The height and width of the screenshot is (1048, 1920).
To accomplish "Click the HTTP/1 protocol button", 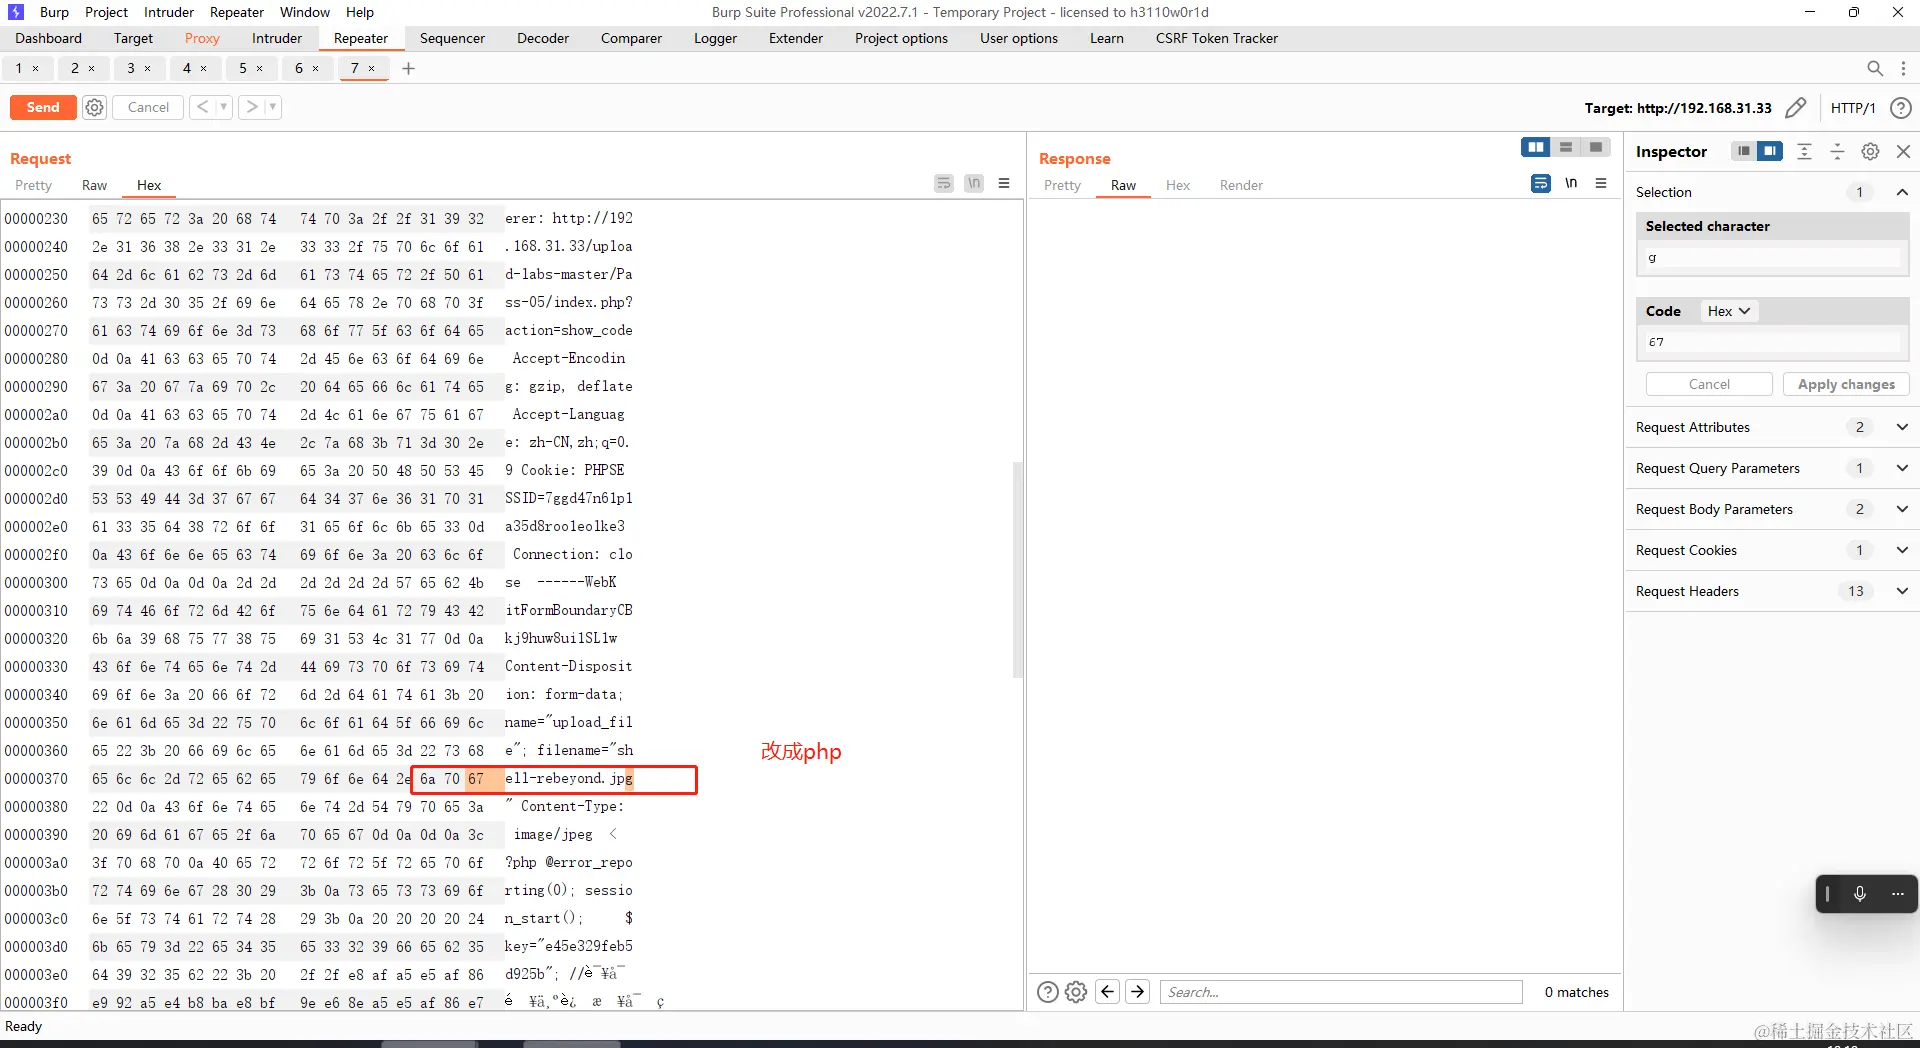I will click(x=1853, y=108).
